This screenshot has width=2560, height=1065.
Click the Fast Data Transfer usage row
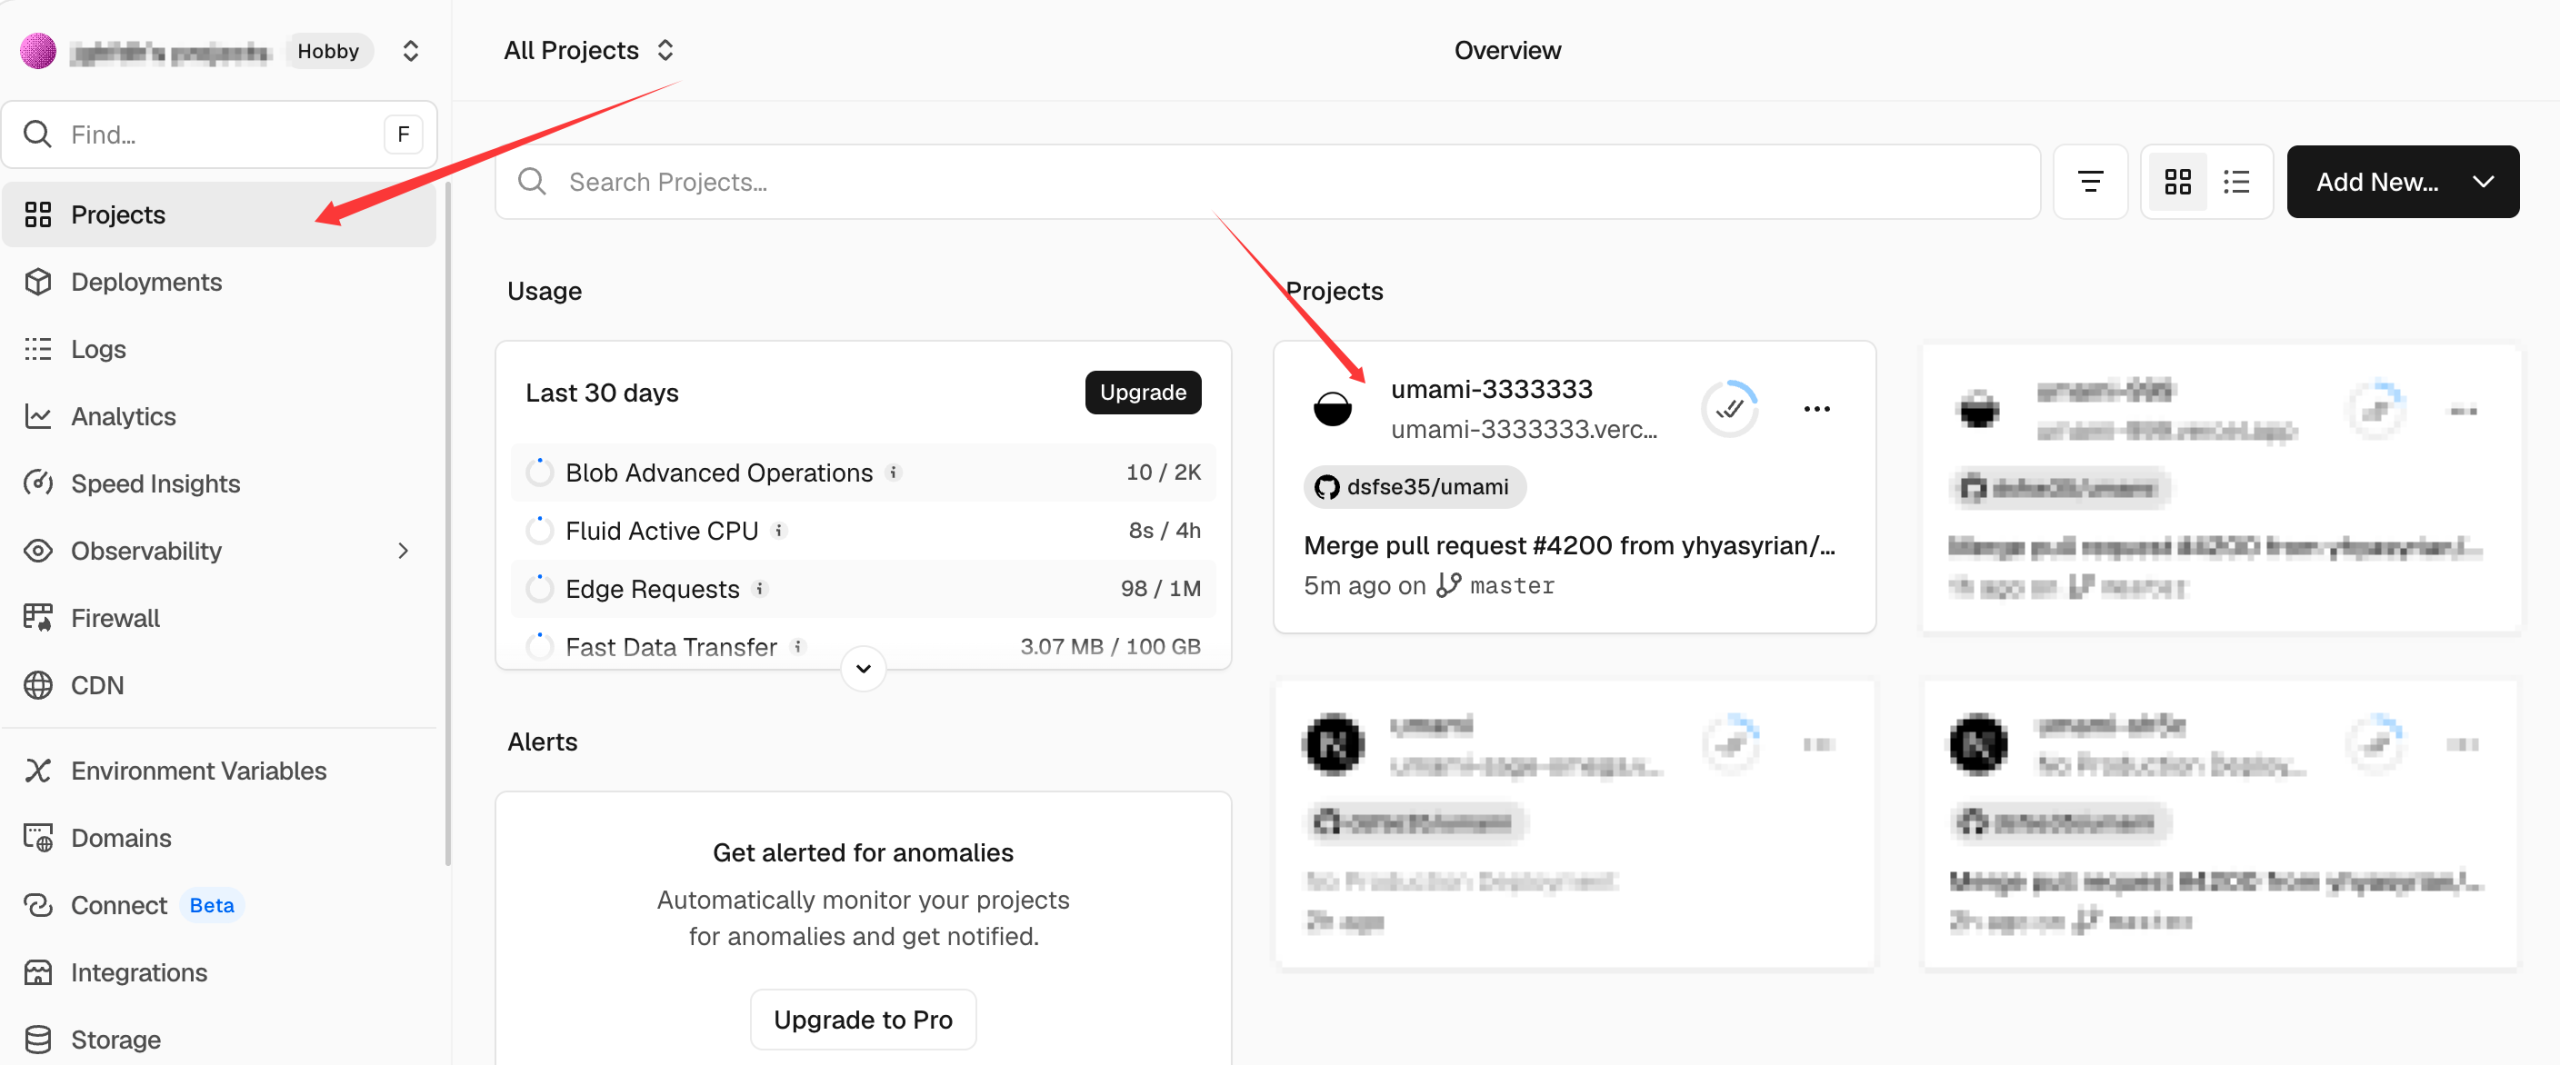tap(863, 647)
